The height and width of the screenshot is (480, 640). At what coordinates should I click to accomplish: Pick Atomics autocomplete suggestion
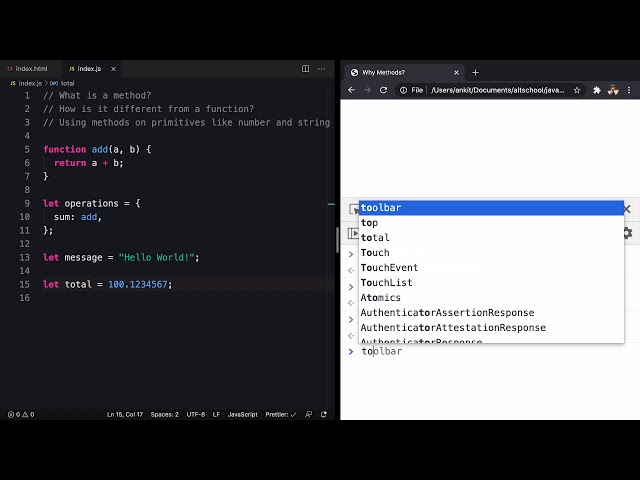(491, 298)
